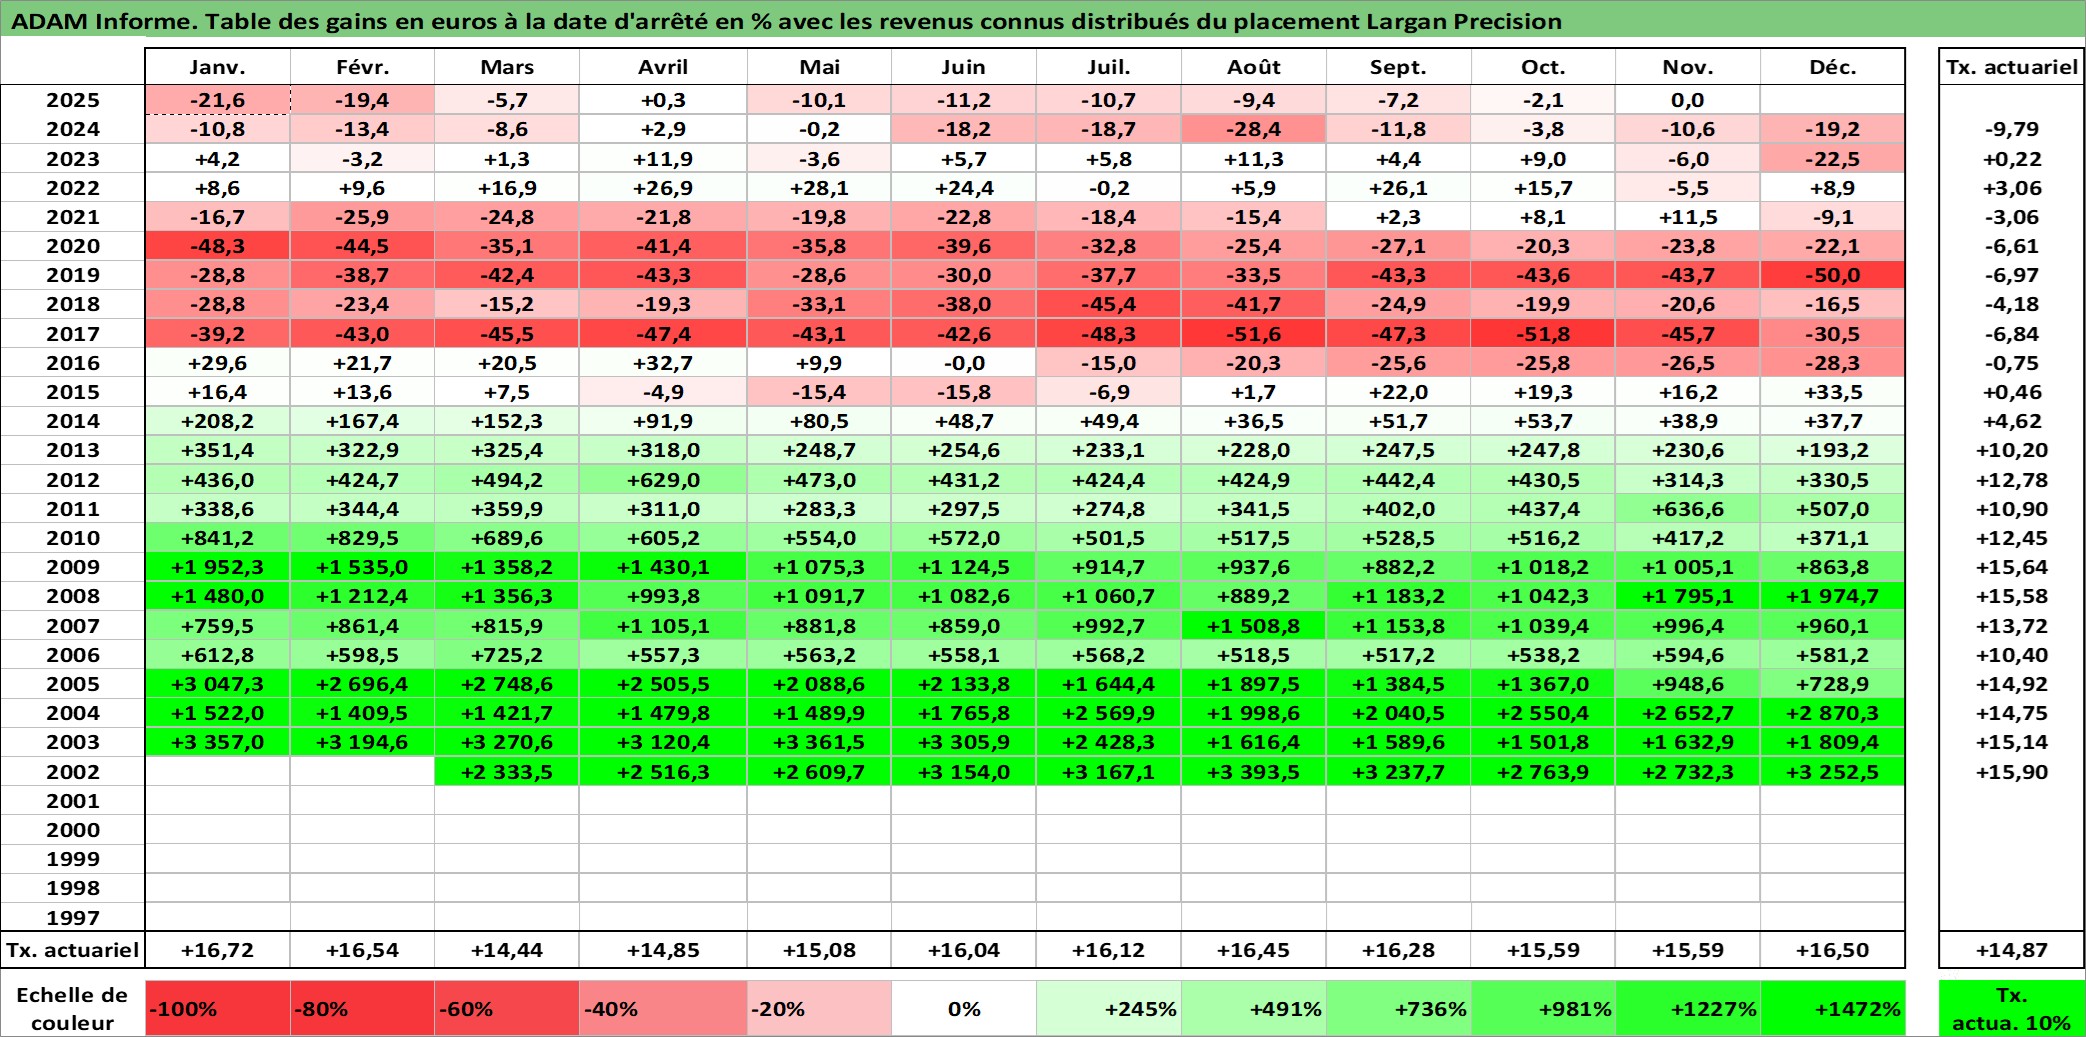Click the +725,2 cell in 2006

coord(507,655)
